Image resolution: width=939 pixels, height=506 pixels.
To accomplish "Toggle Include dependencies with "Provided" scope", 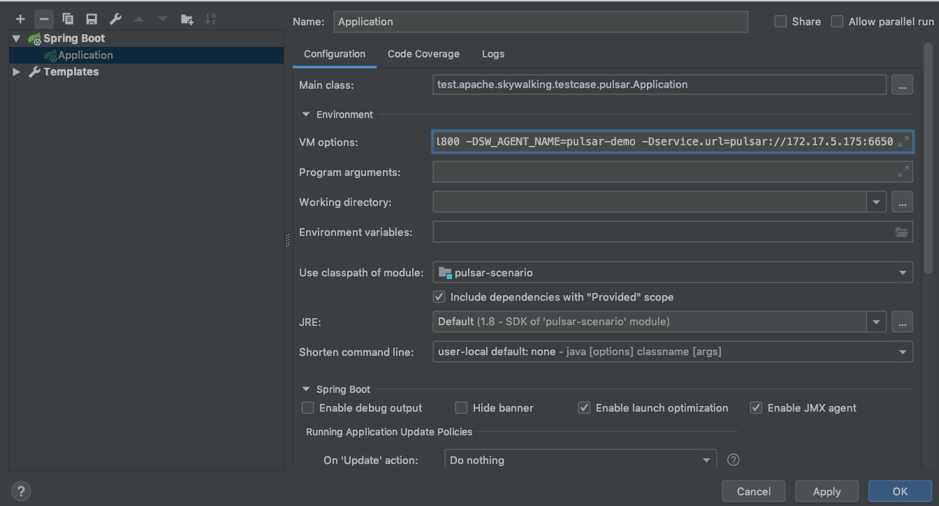I will 439,297.
